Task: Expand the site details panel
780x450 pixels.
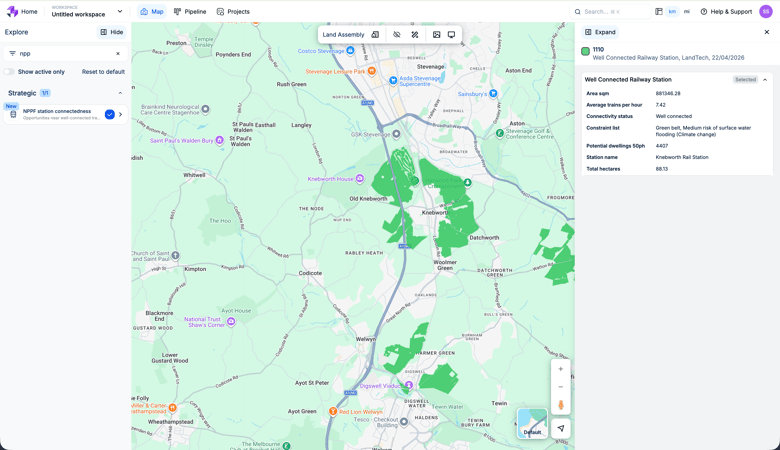Action: coord(600,32)
